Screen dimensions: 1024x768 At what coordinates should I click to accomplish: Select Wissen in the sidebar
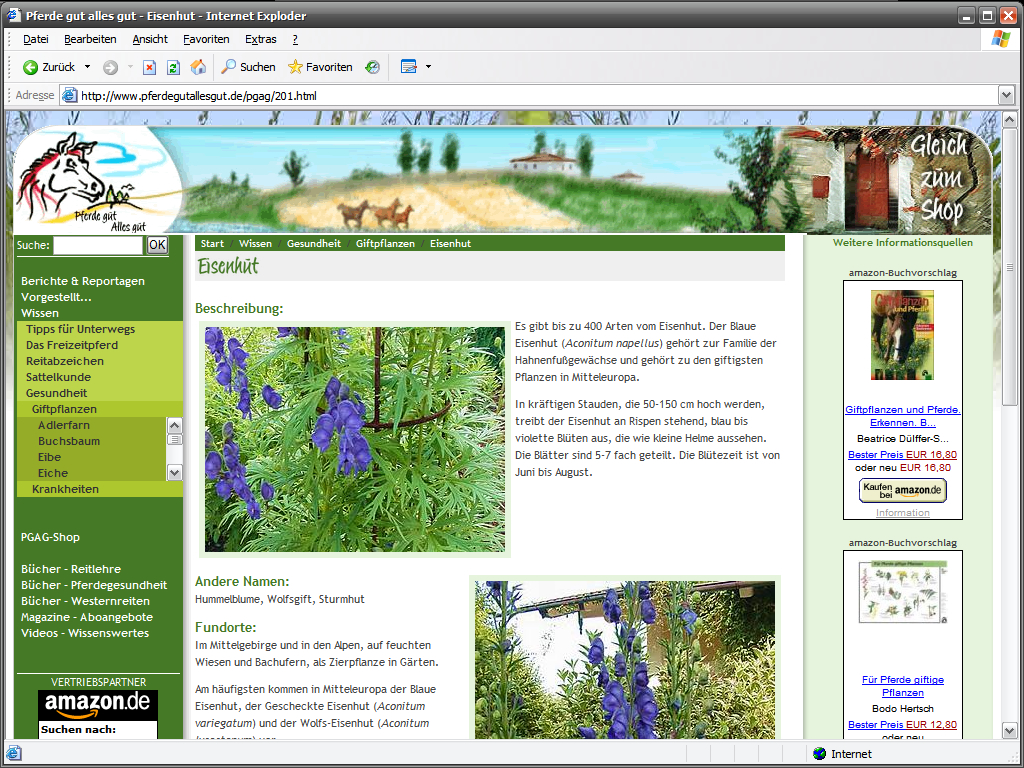pos(40,313)
